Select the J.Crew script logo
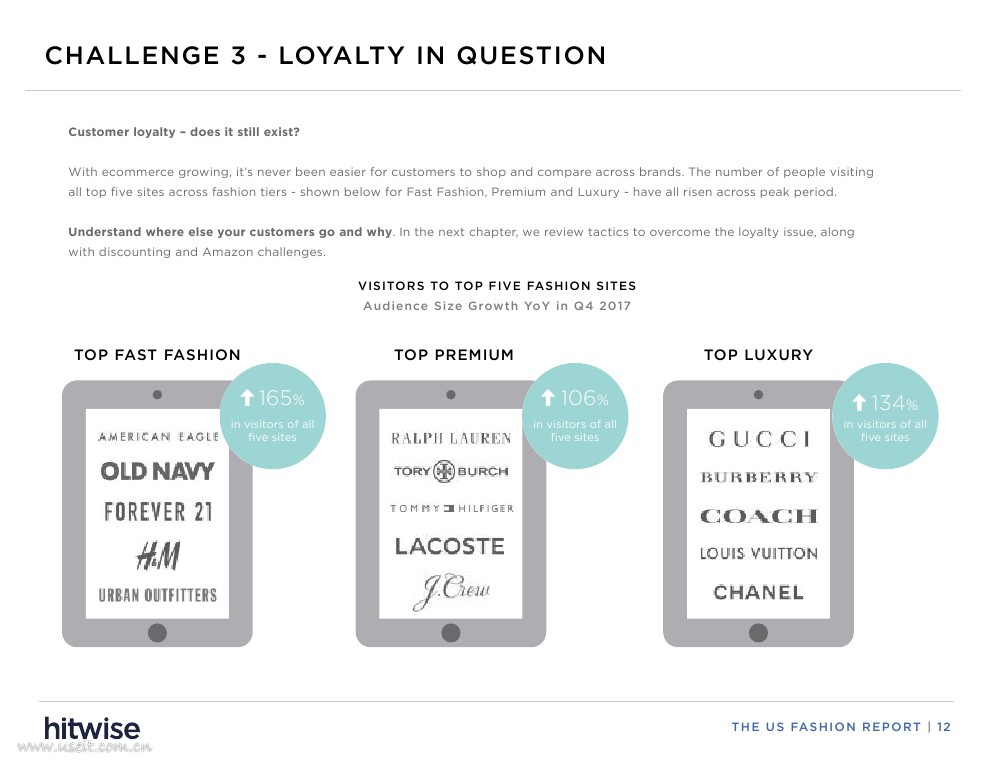 coord(451,592)
